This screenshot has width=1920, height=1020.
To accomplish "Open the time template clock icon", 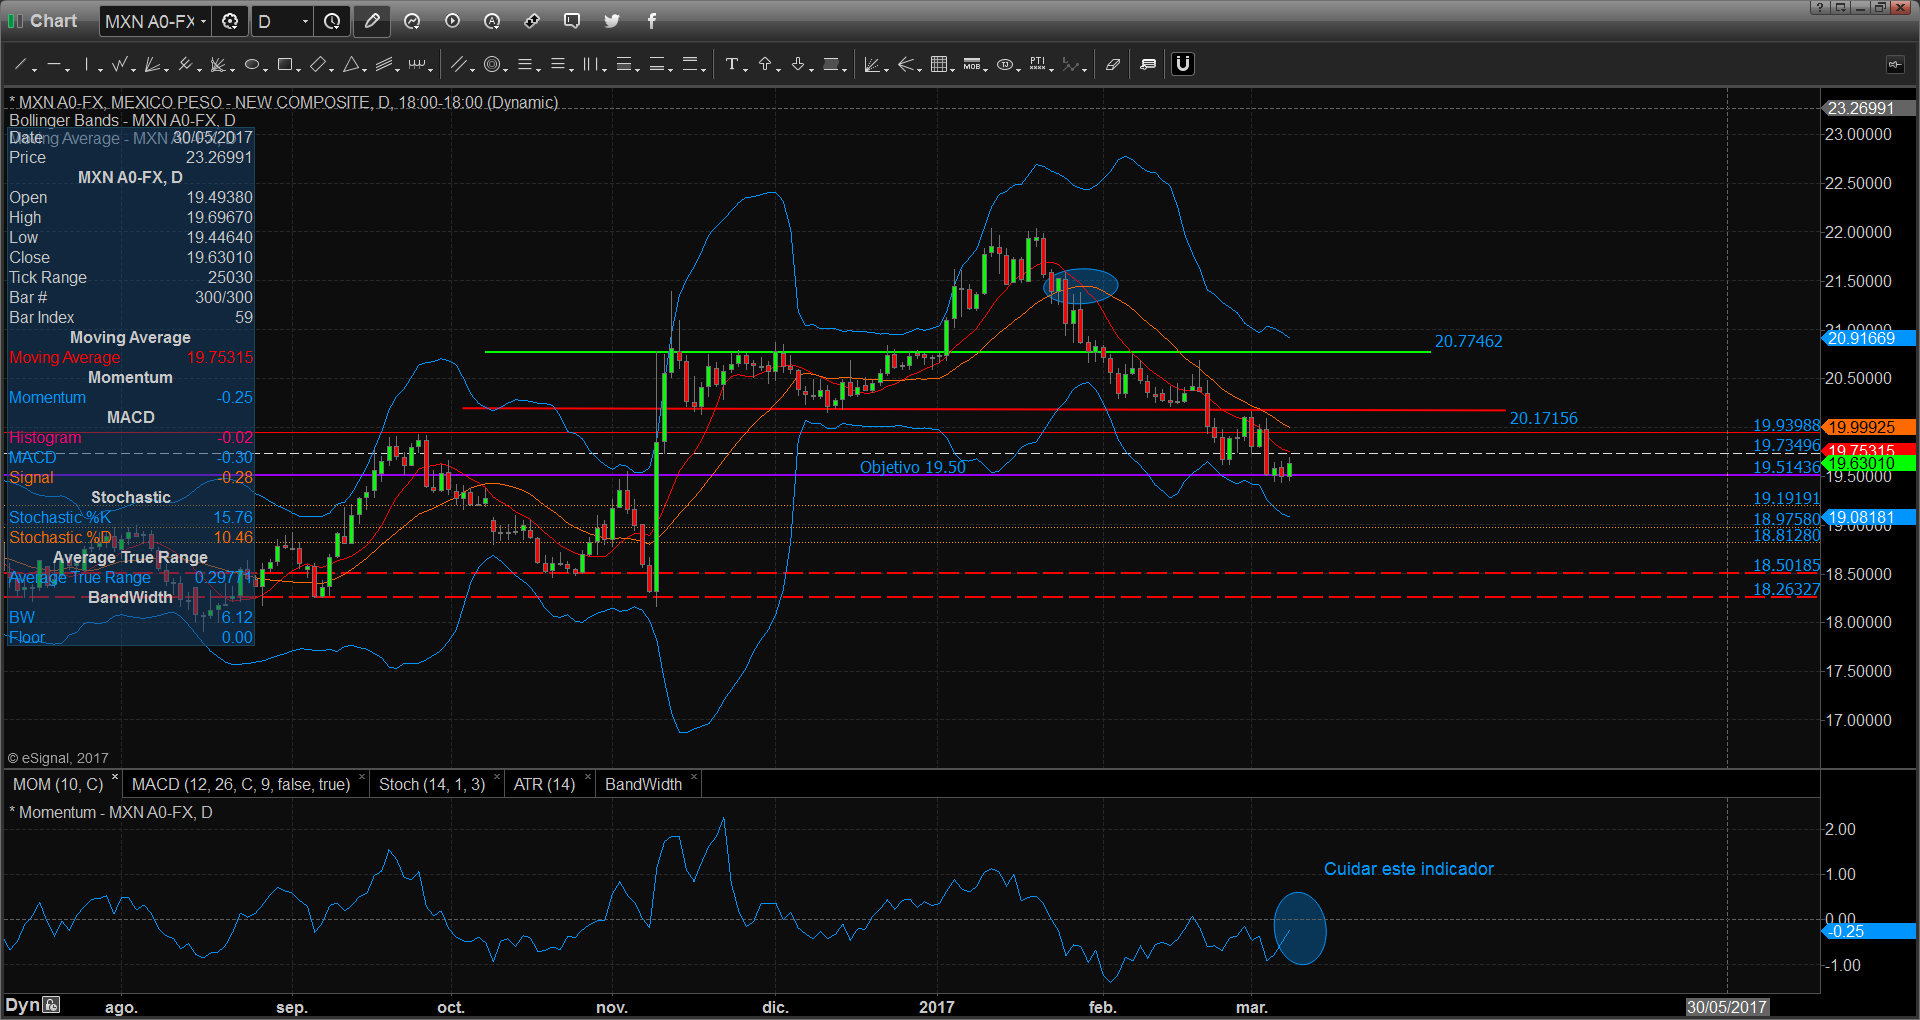I will (x=332, y=21).
